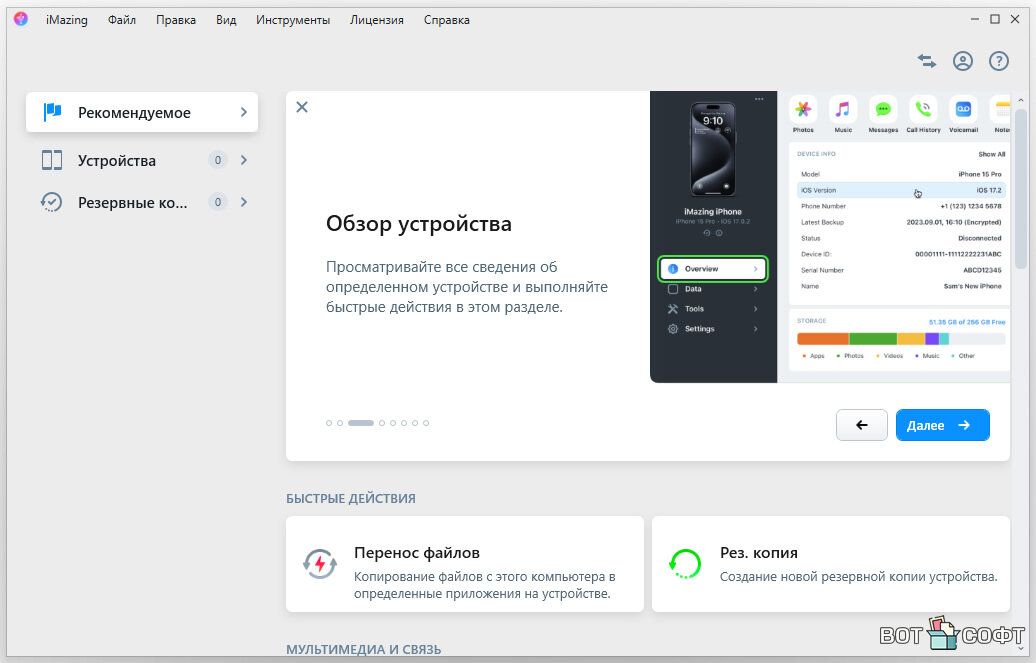The height and width of the screenshot is (663, 1036).
Task: Click the transfer arrows icon in top toolbar
Action: coord(927,61)
